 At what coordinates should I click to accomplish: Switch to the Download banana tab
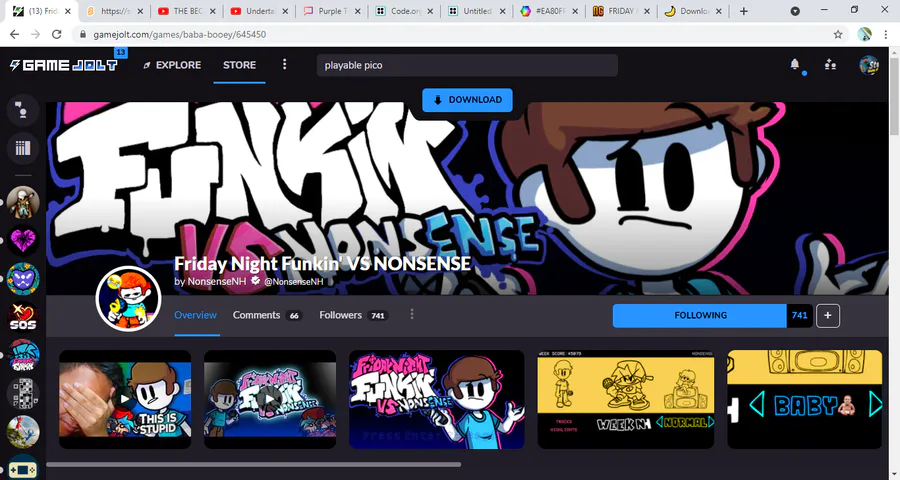694,11
